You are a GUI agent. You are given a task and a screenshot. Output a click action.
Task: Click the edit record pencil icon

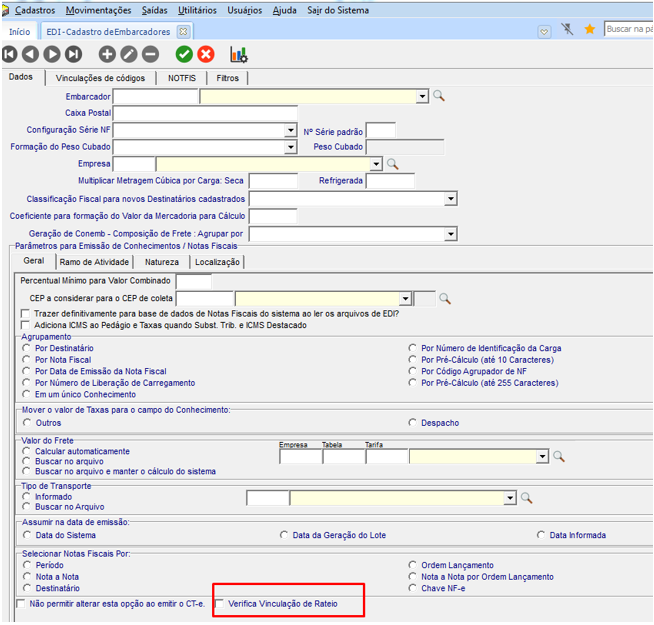pos(129,54)
